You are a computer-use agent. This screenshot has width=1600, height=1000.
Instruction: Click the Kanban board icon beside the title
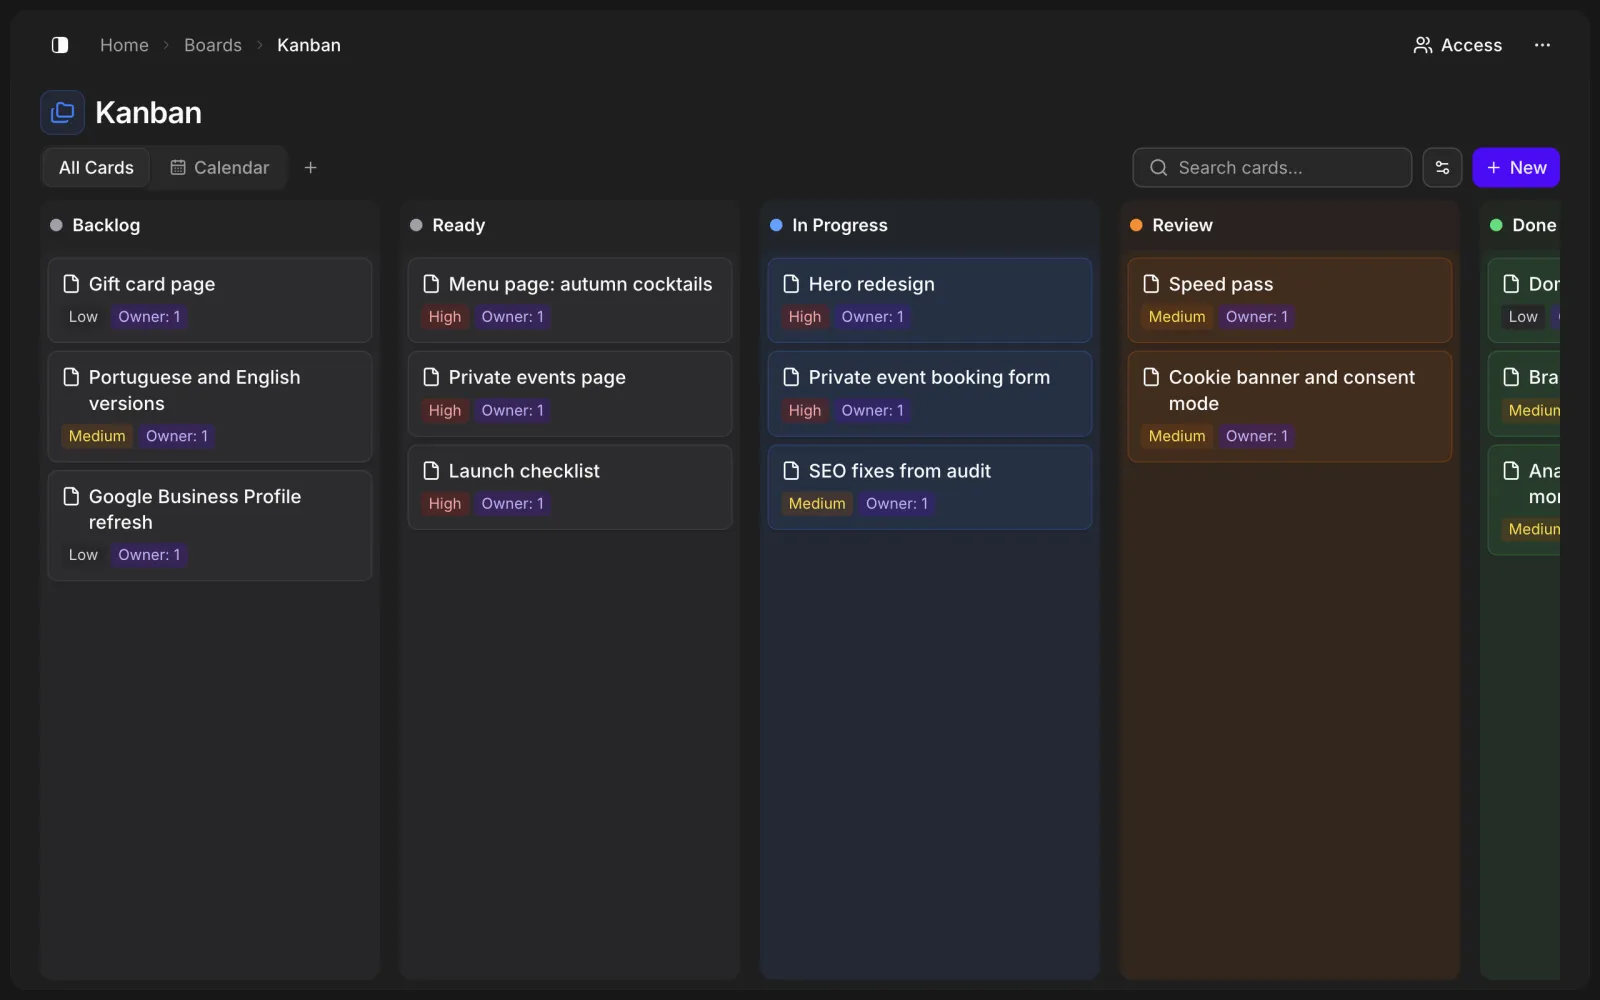coord(62,112)
